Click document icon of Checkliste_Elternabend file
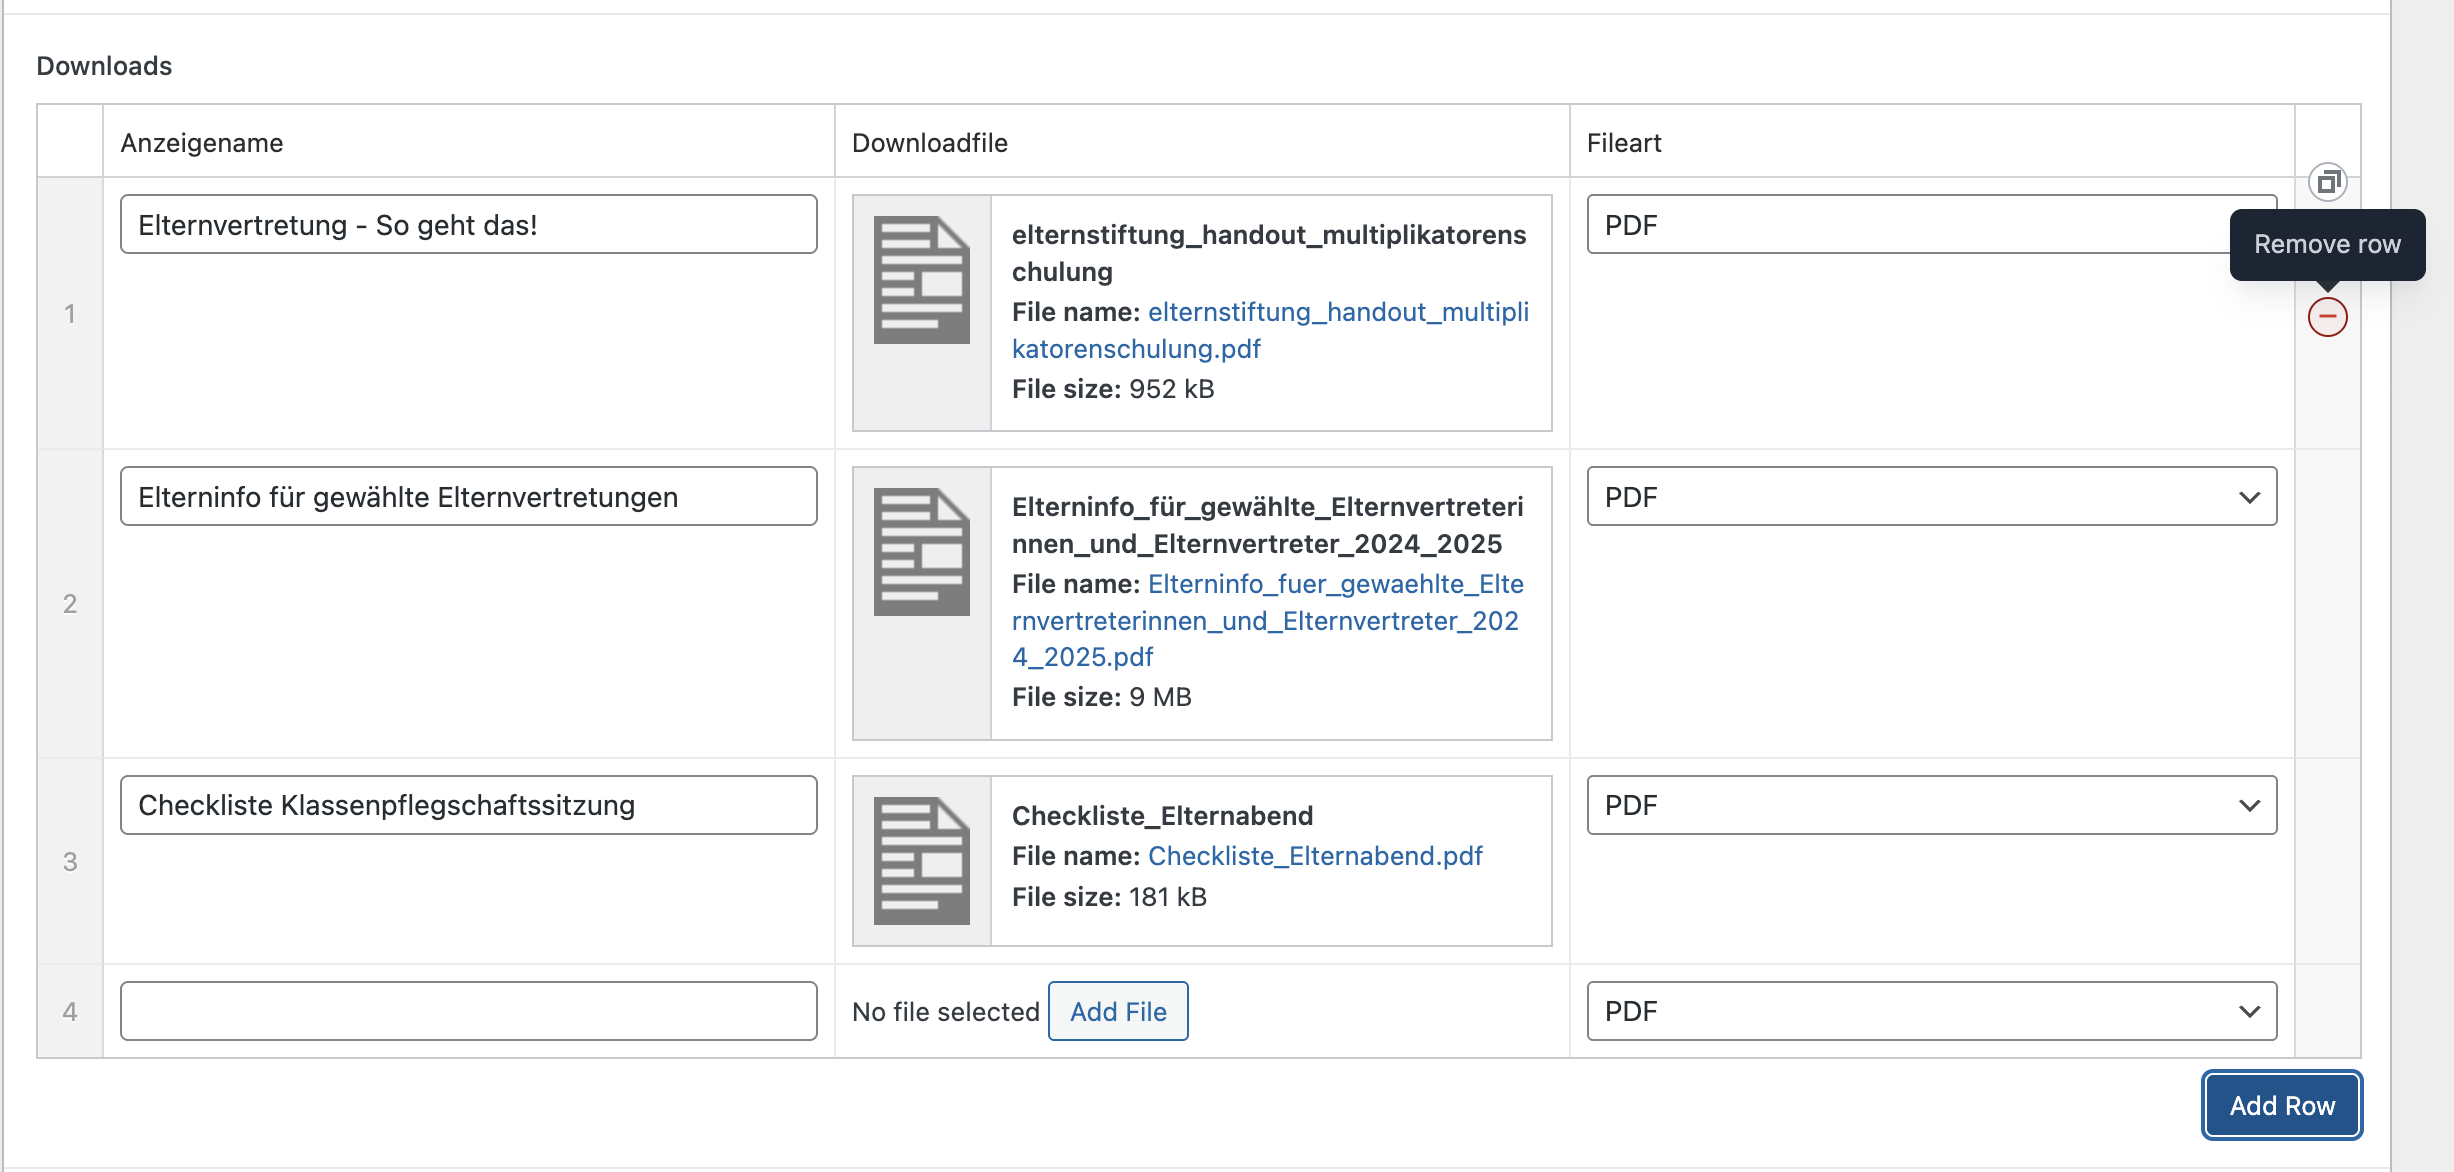Image resolution: width=2454 pixels, height=1172 pixels. click(x=921, y=860)
